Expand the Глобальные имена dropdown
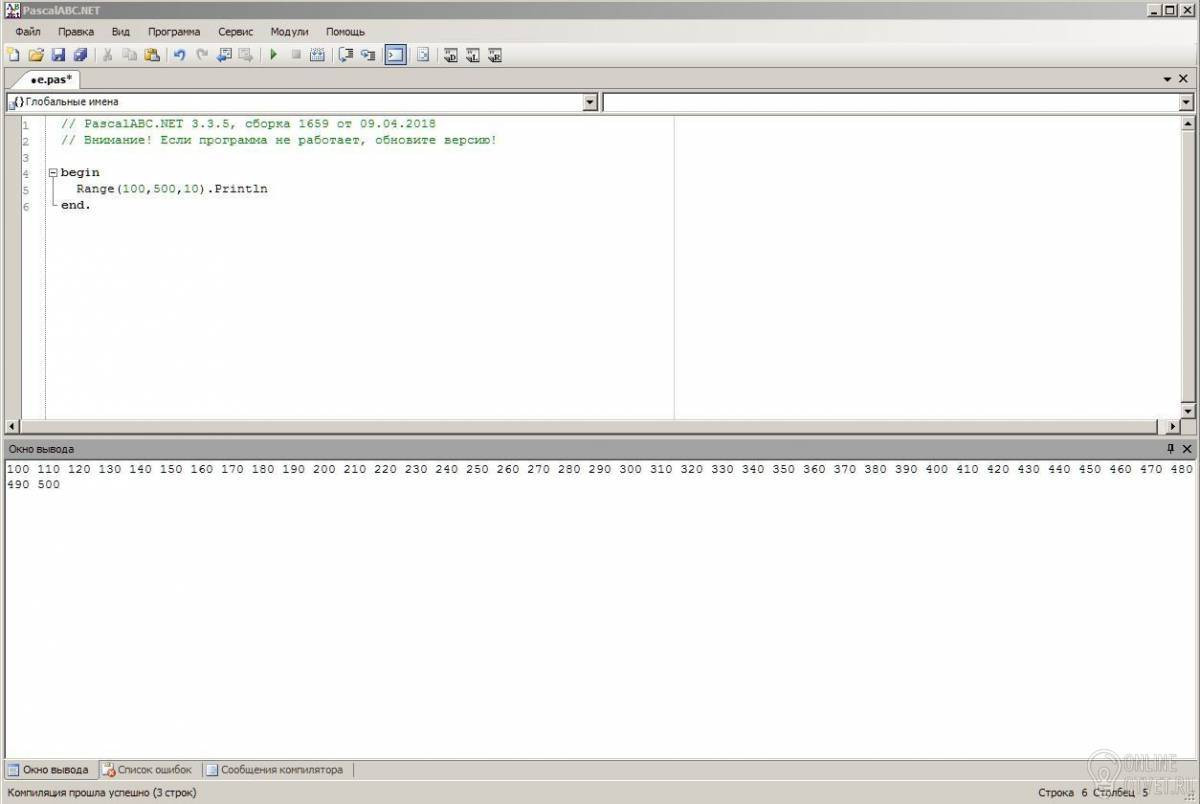Image resolution: width=1200 pixels, height=804 pixels. tap(590, 102)
